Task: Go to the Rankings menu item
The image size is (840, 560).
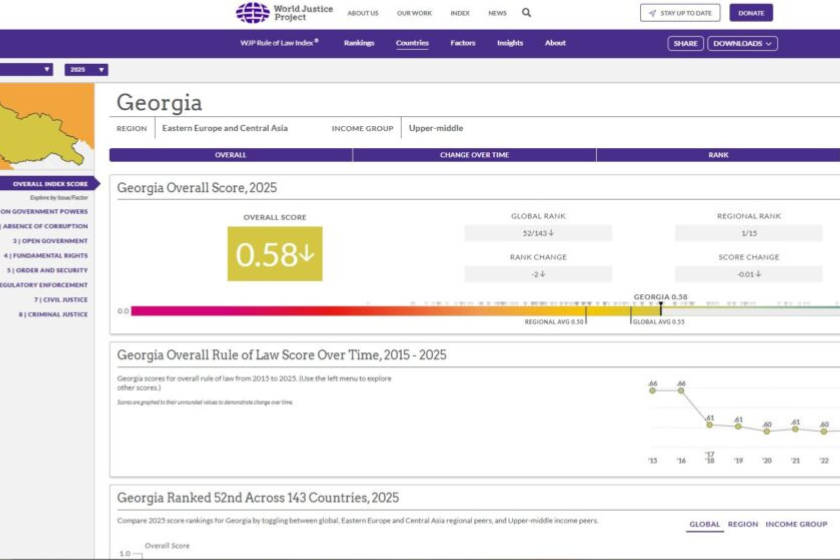Action: coord(359,43)
